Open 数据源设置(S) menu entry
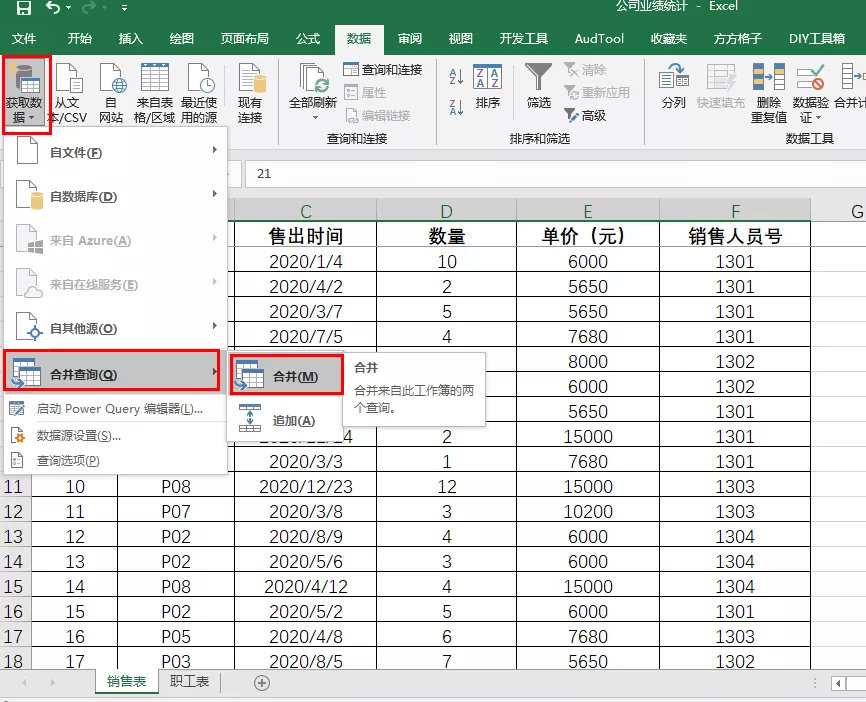Viewport: 866px width, 702px height. [115, 435]
